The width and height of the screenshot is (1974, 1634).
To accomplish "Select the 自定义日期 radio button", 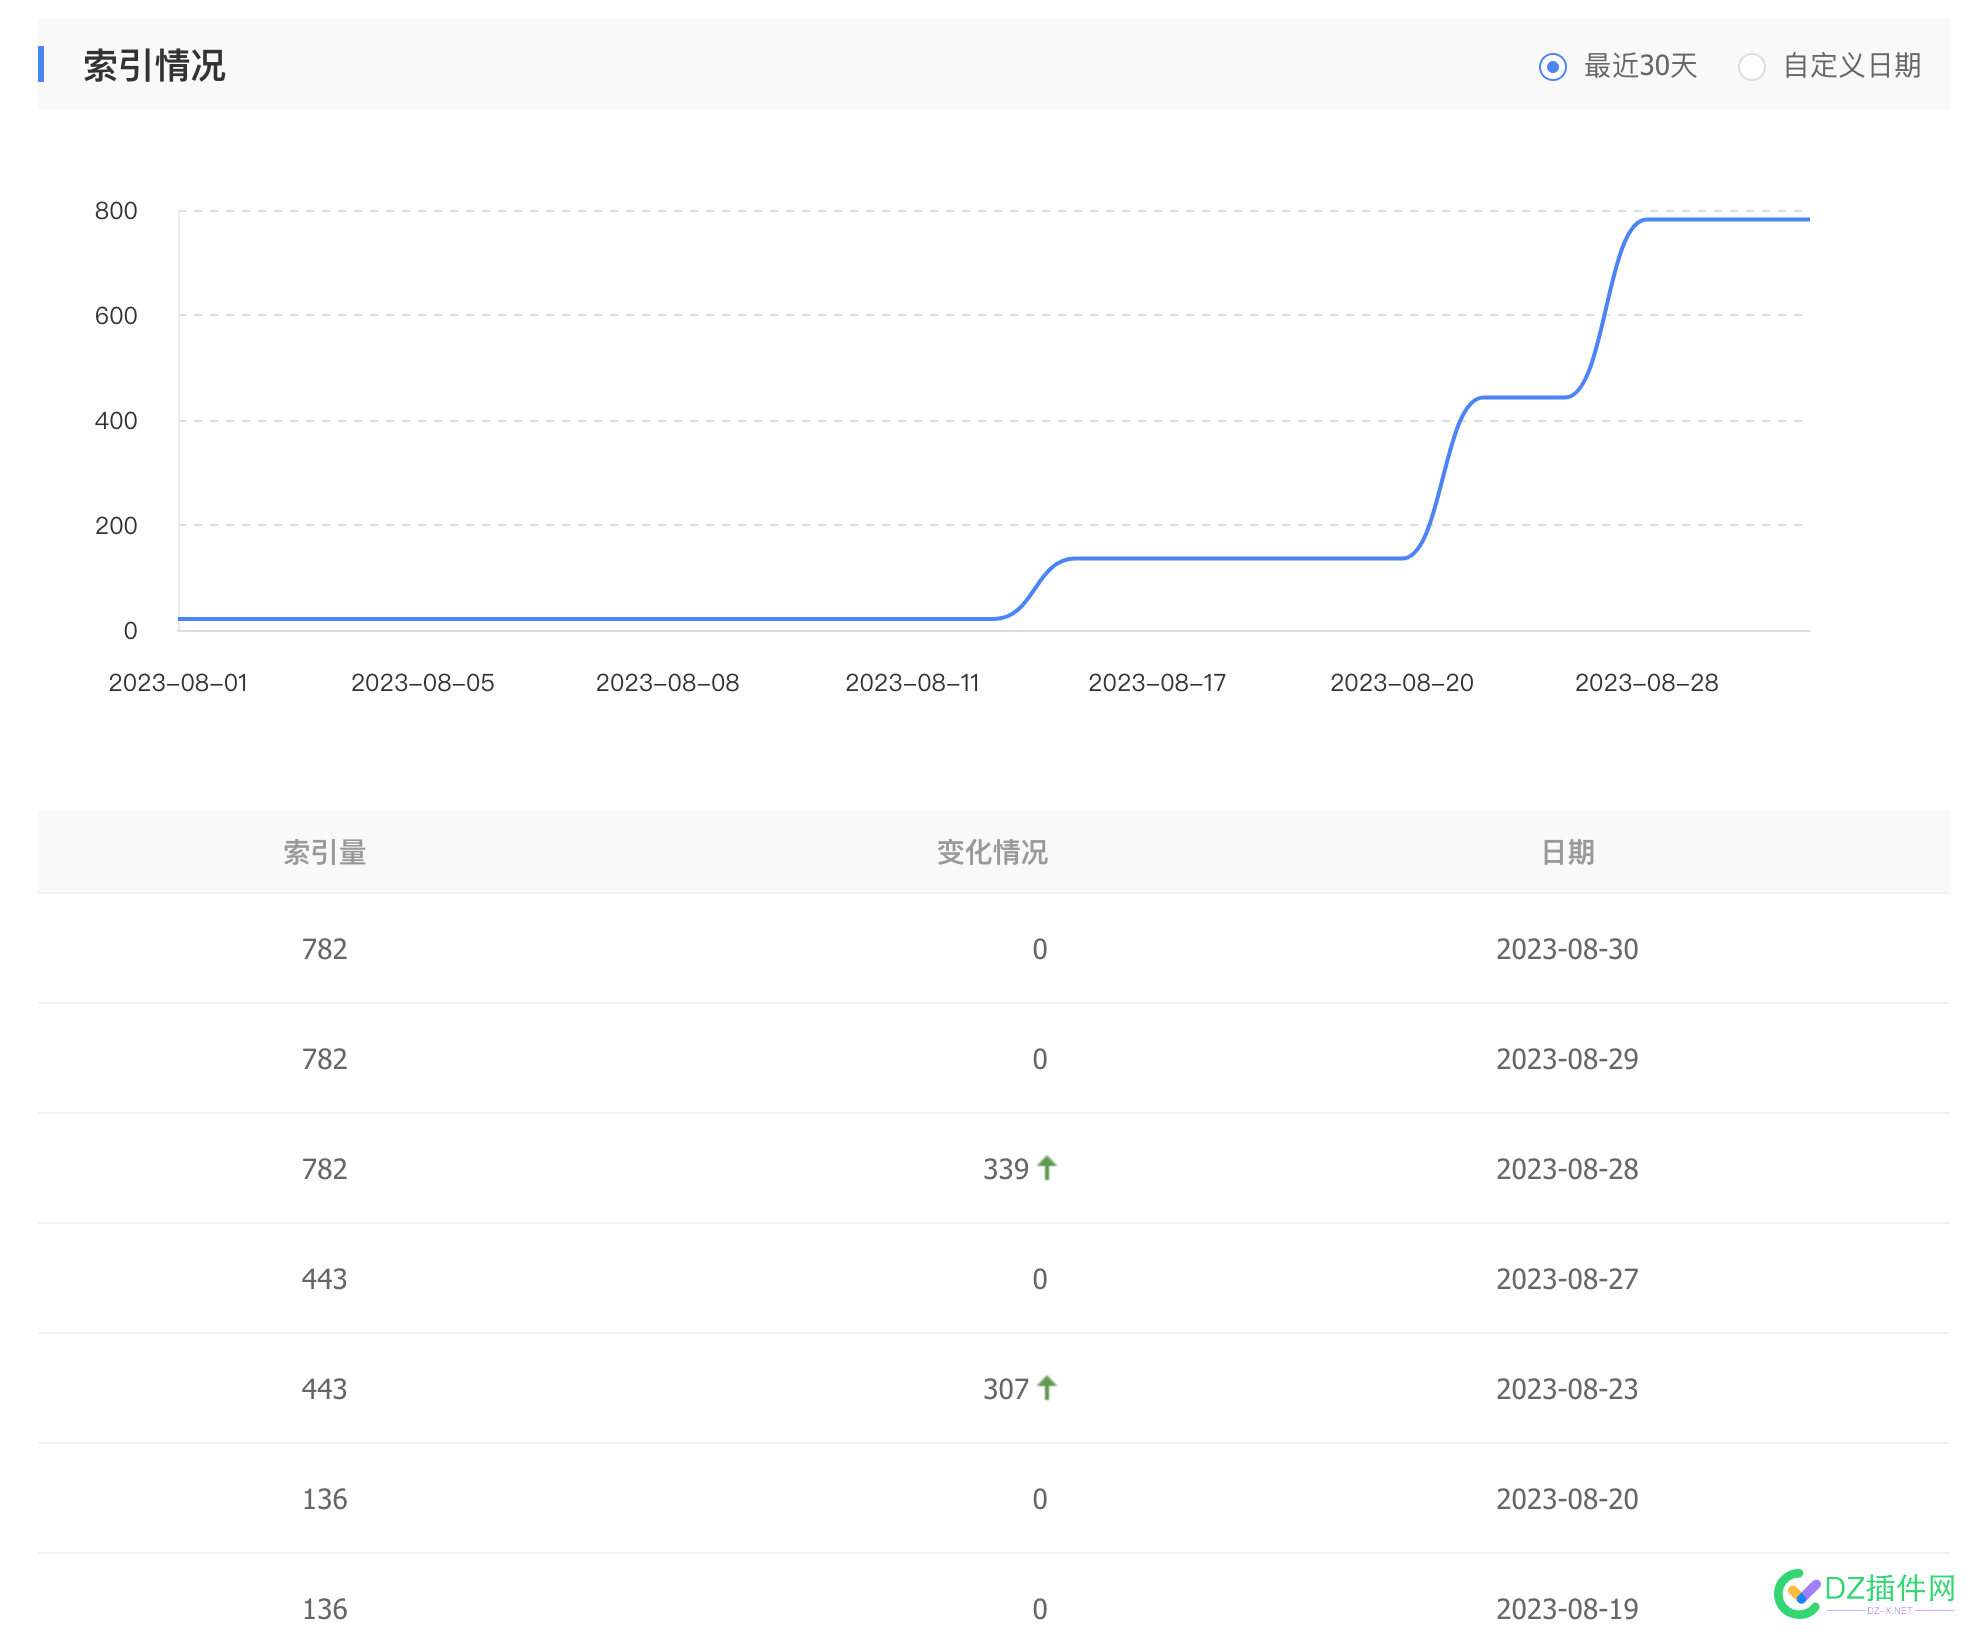I will (x=1751, y=67).
